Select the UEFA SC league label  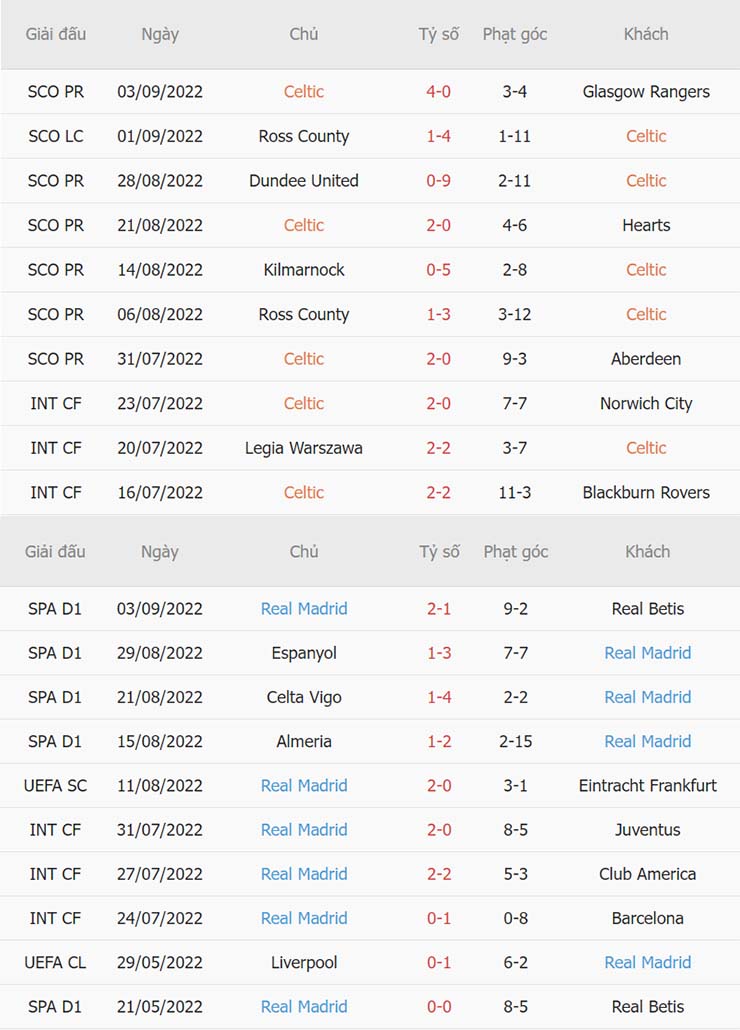coord(56,786)
